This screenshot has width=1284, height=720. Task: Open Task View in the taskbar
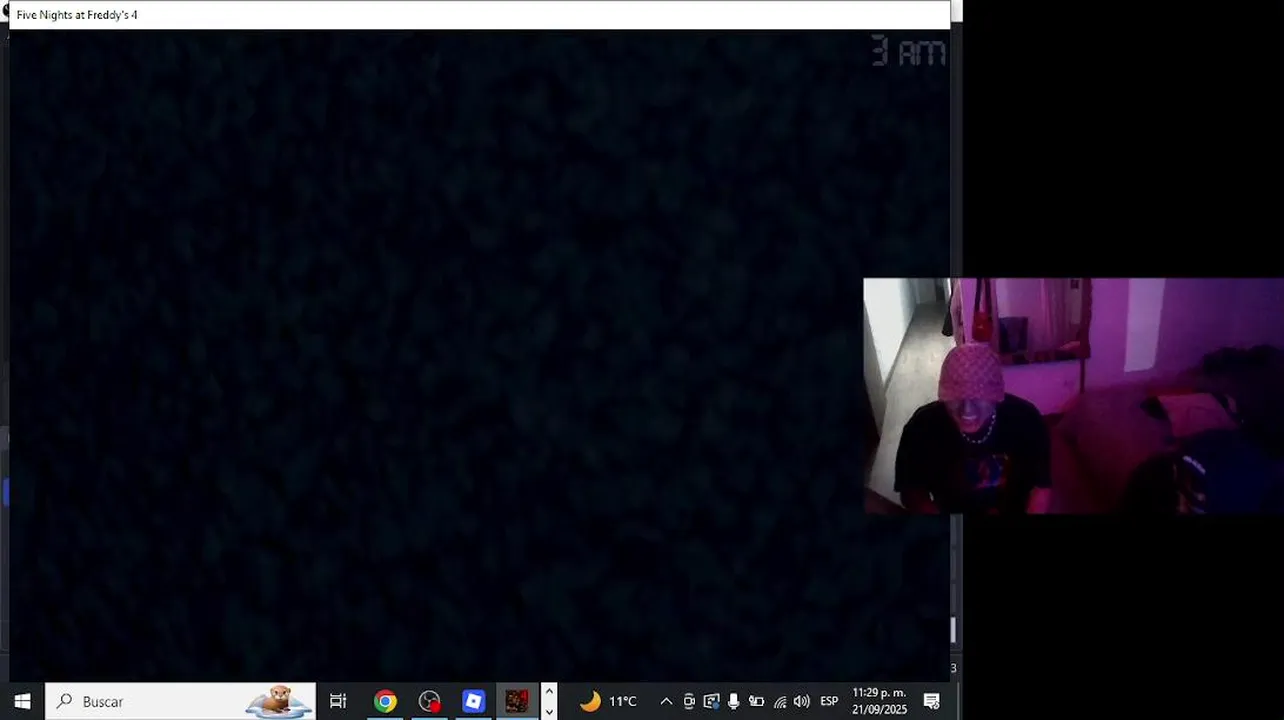[x=338, y=701]
